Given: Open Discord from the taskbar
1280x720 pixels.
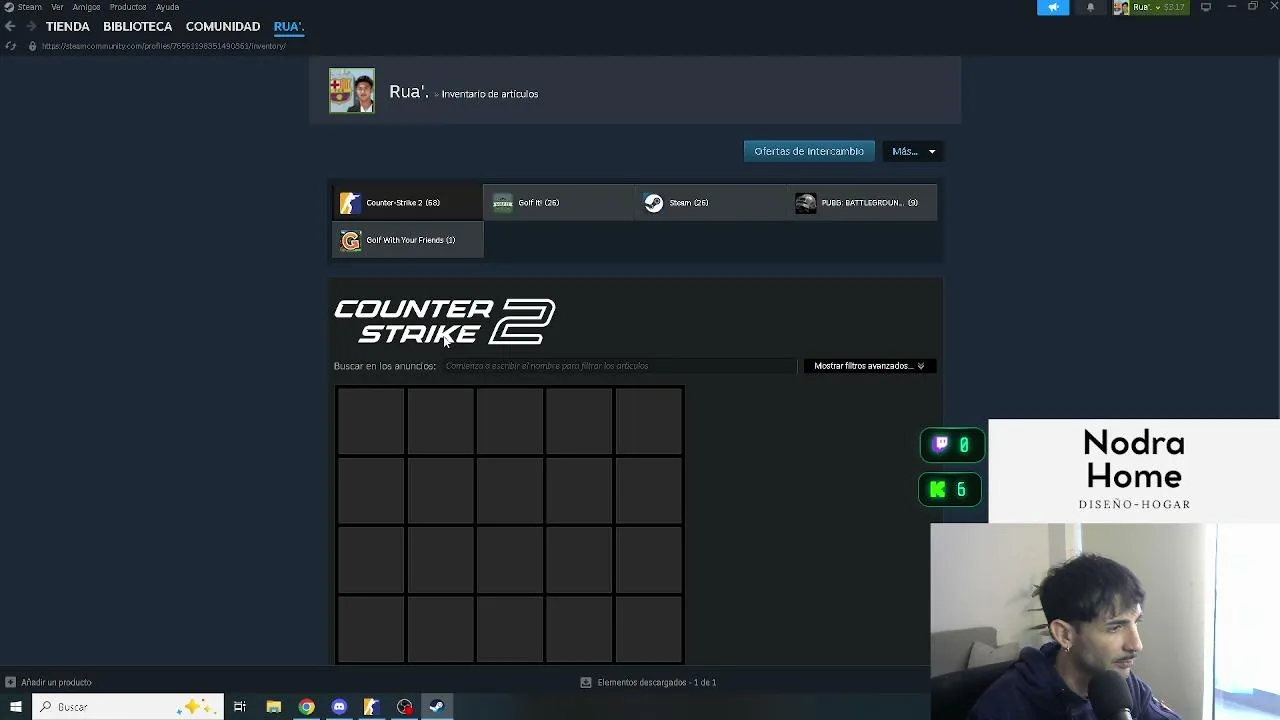Looking at the screenshot, I should point(339,707).
